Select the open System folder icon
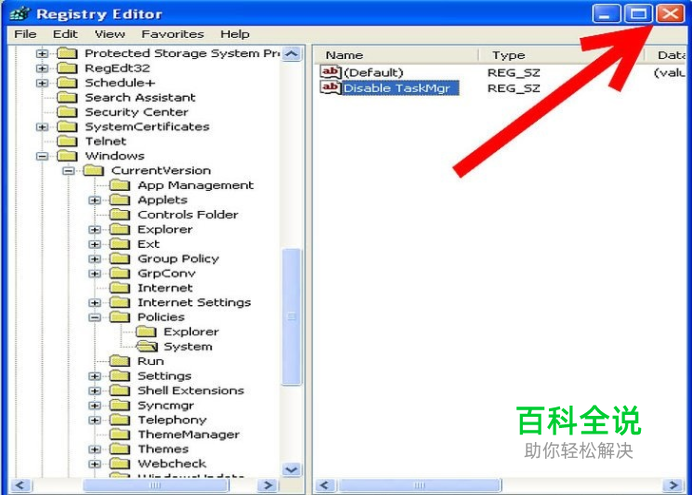The height and width of the screenshot is (495, 692). tap(147, 346)
